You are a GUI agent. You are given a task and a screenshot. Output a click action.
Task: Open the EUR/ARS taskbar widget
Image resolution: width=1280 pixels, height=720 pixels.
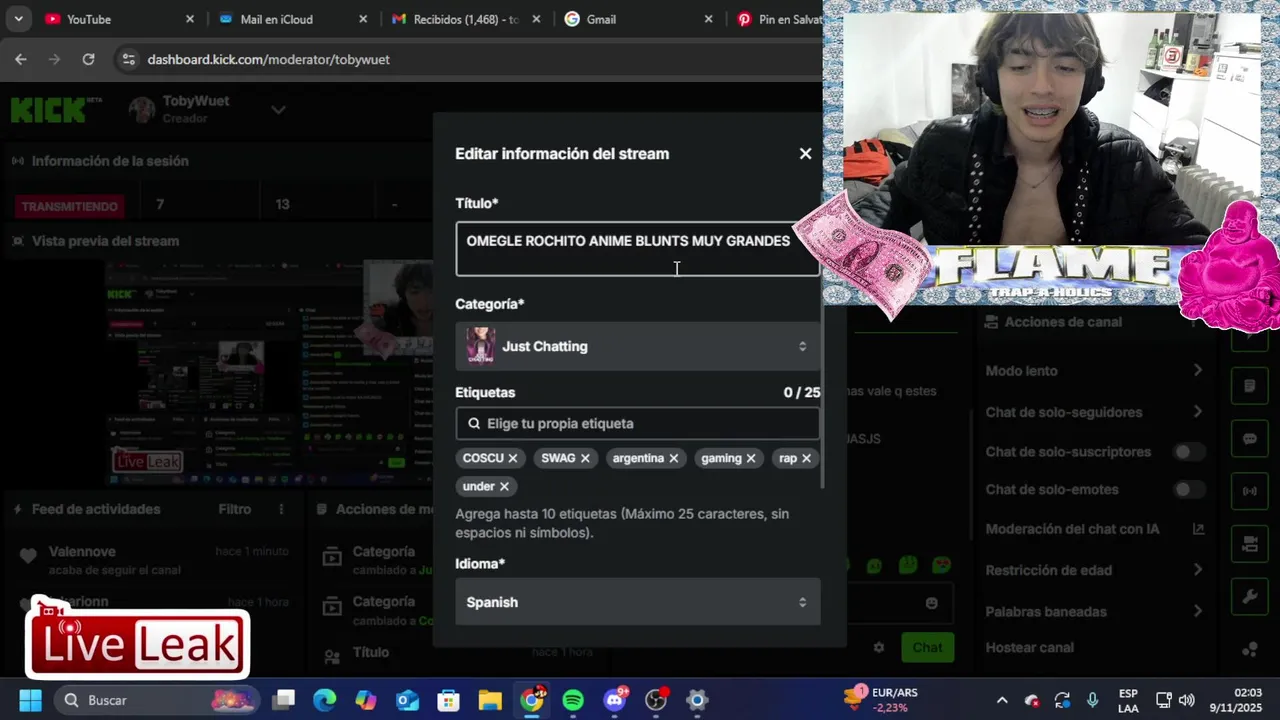[882, 700]
